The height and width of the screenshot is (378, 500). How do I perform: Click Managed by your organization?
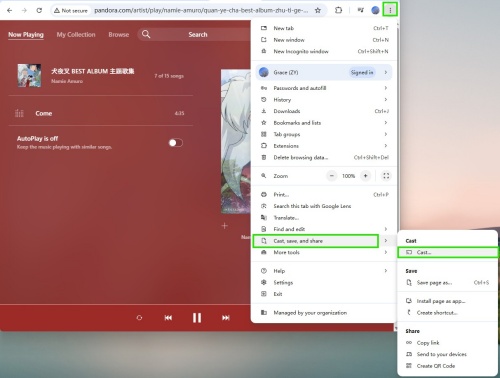pos(324,313)
